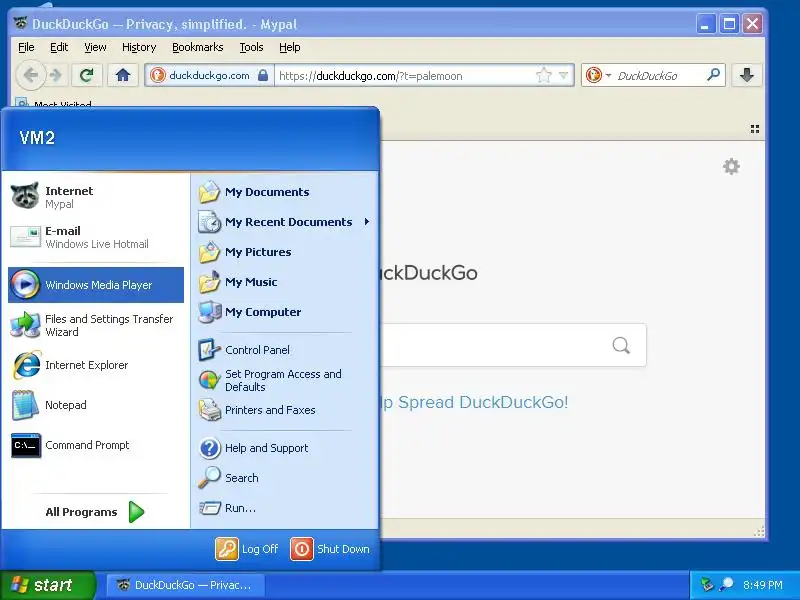Open the URL history dropdown arrow
Screen dimensions: 800x600
[x=563, y=76]
